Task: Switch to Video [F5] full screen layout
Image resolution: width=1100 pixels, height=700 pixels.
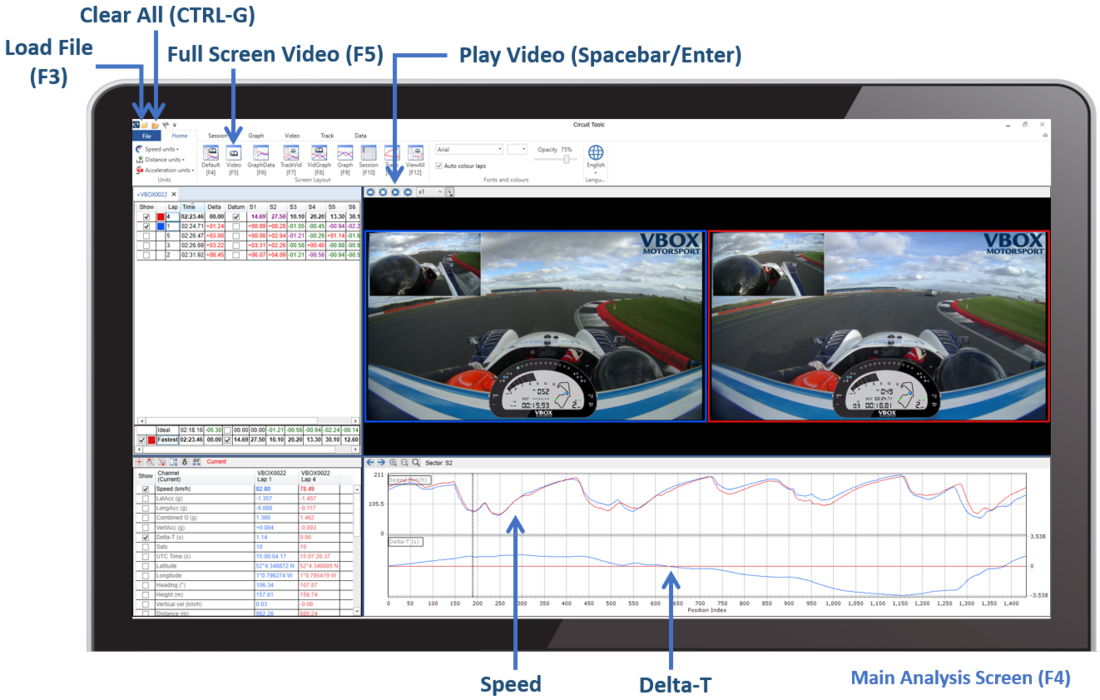Action: click(234, 160)
